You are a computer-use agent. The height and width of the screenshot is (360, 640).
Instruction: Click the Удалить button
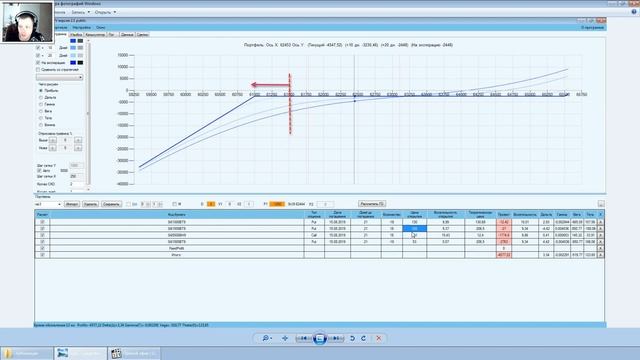click(x=90, y=204)
